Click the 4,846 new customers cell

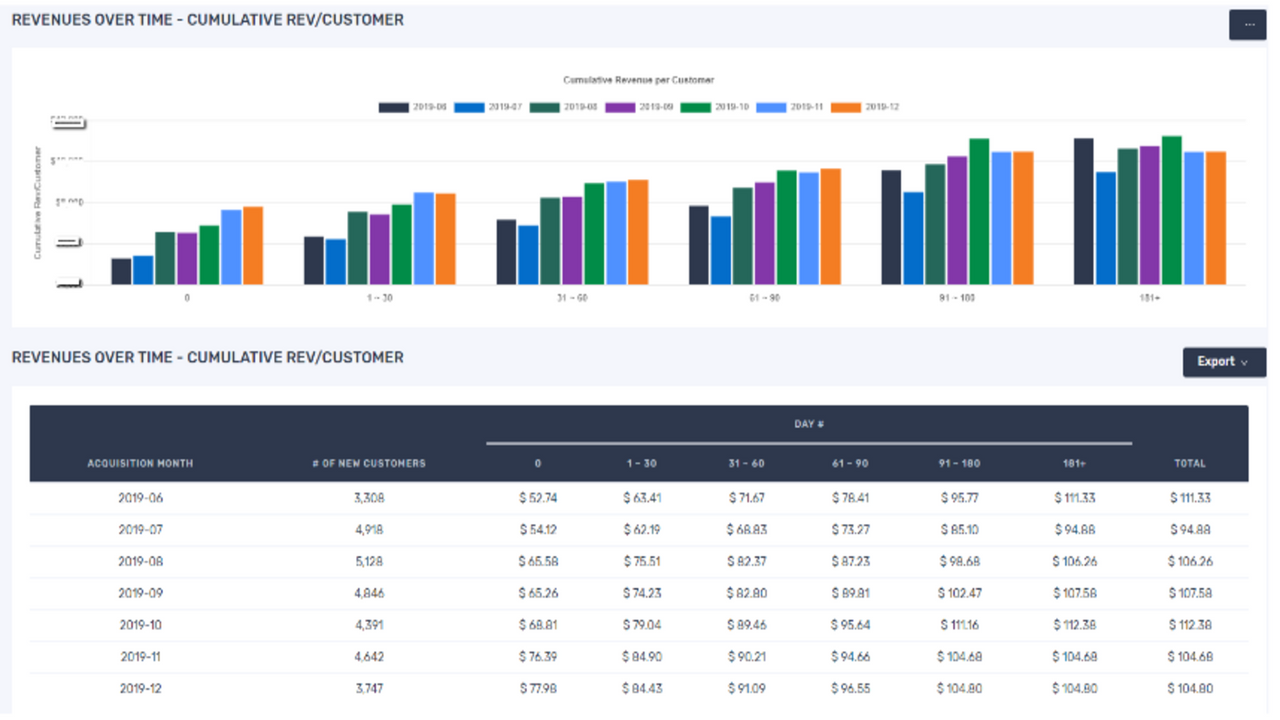pos(369,594)
